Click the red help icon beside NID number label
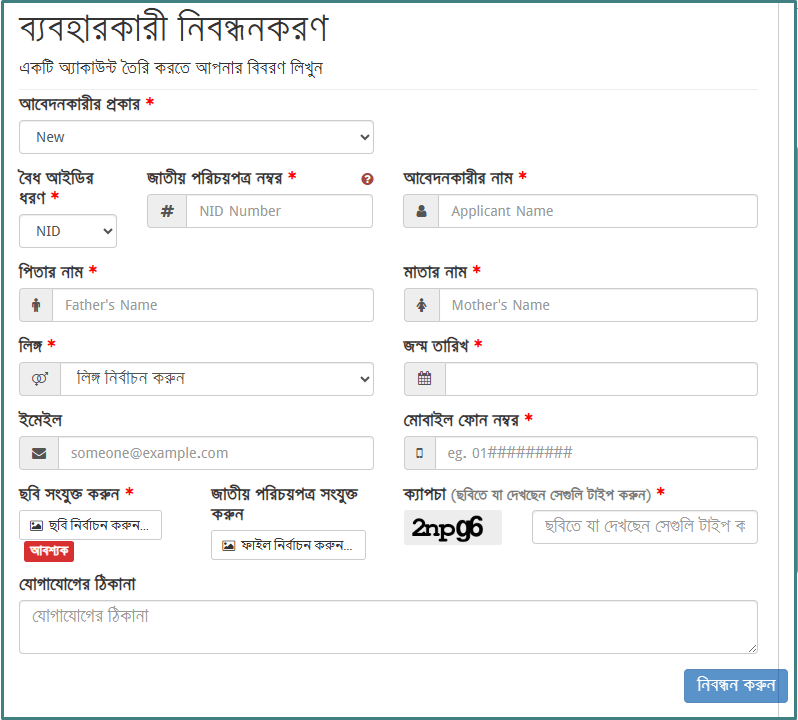 [x=367, y=179]
